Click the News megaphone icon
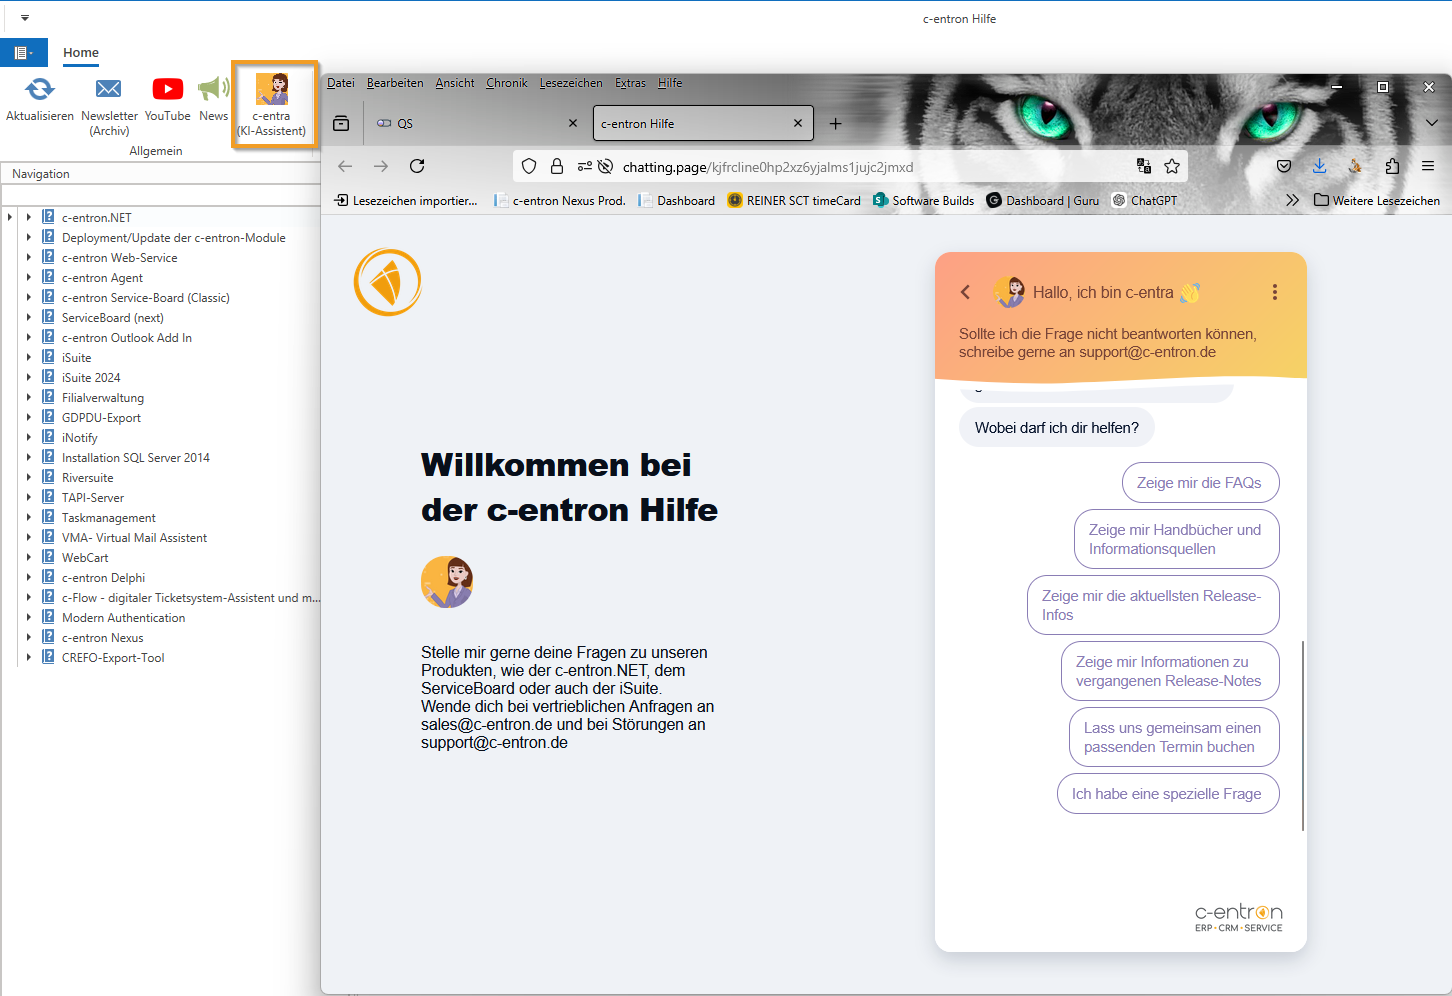Screen dimensions: 1452x996 (213, 90)
